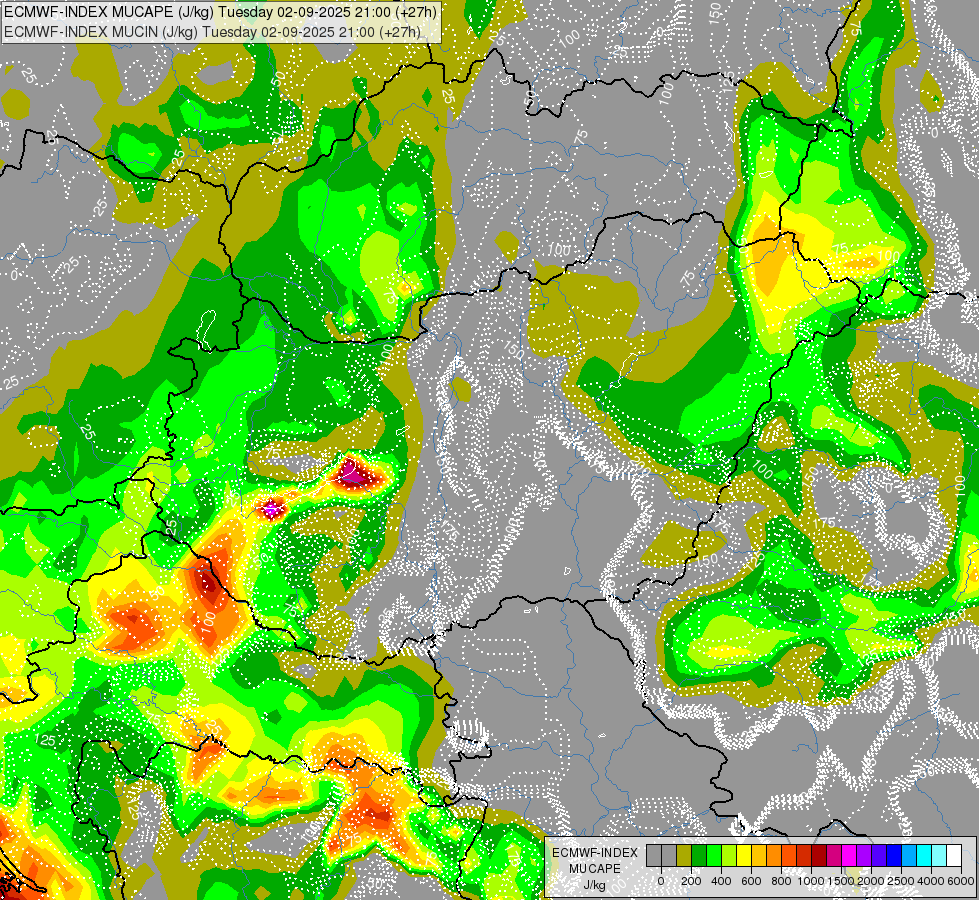The image size is (979, 900).
Task: Click the MUCAPE title line at top
Action: pyautogui.click(x=220, y=11)
